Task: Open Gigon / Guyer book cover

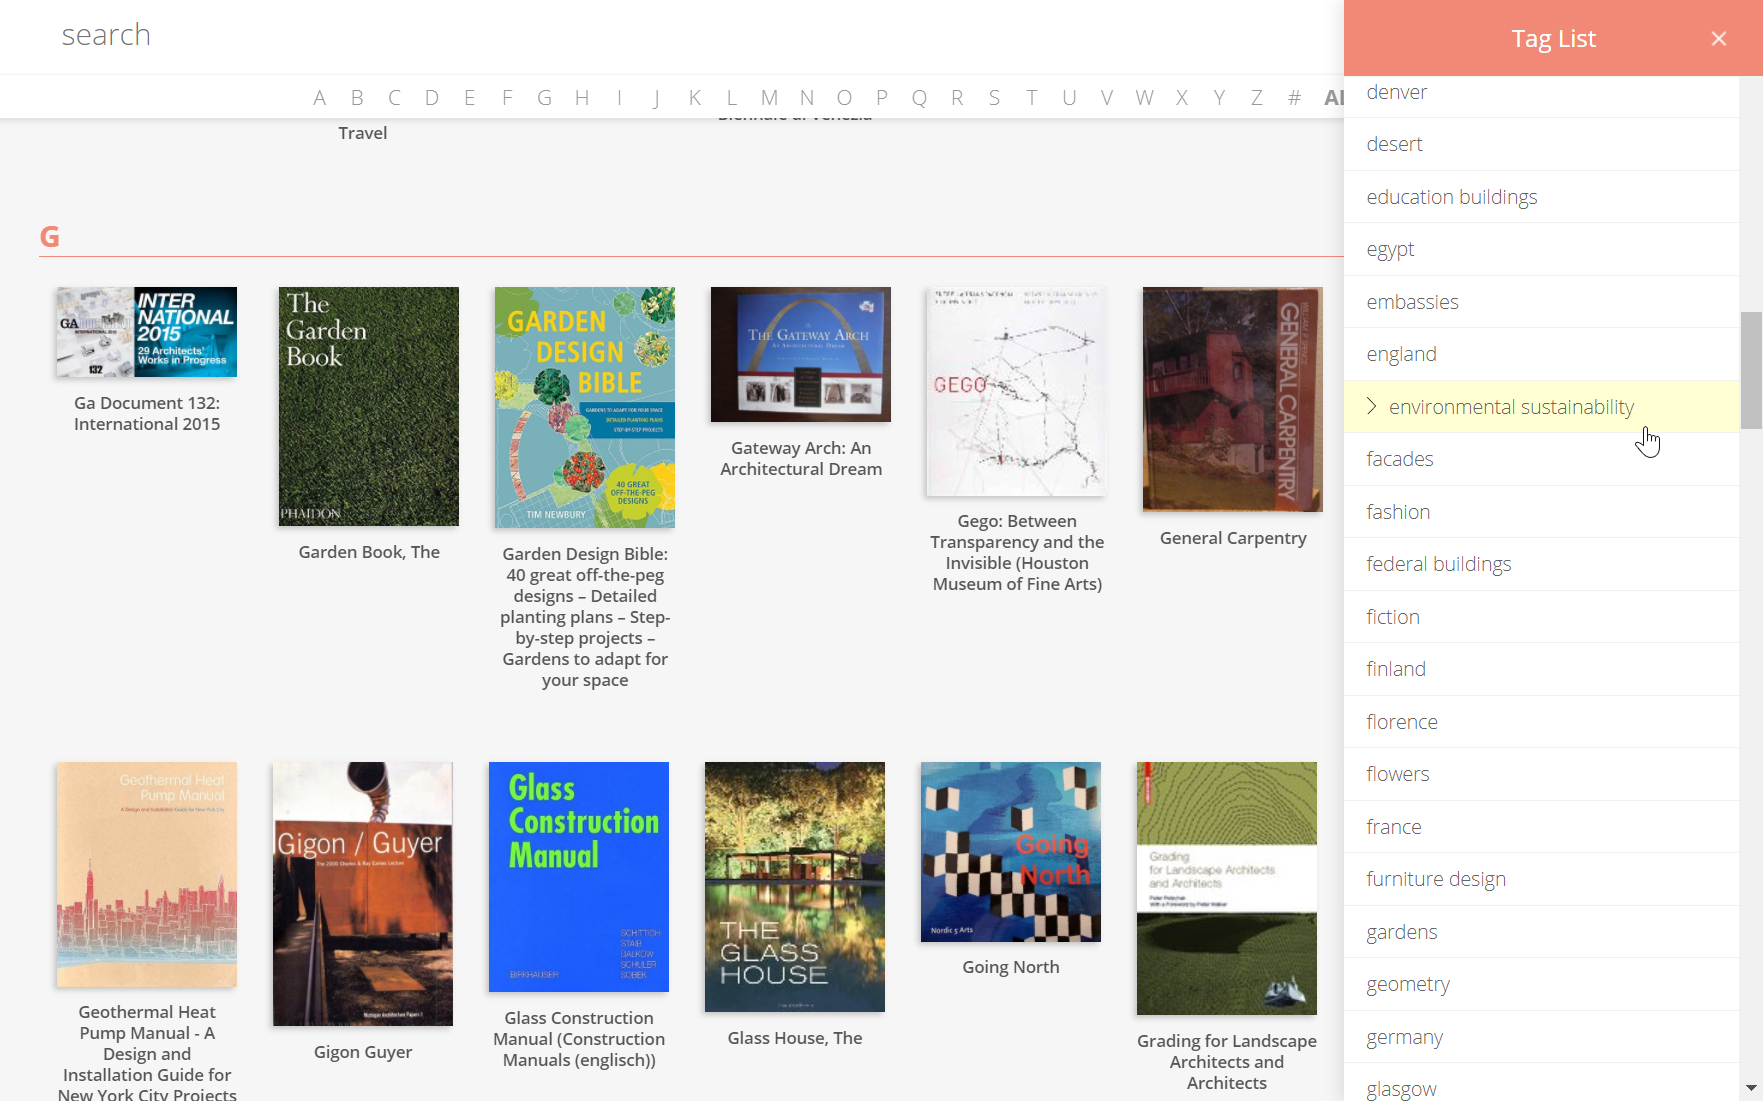Action: point(363,894)
